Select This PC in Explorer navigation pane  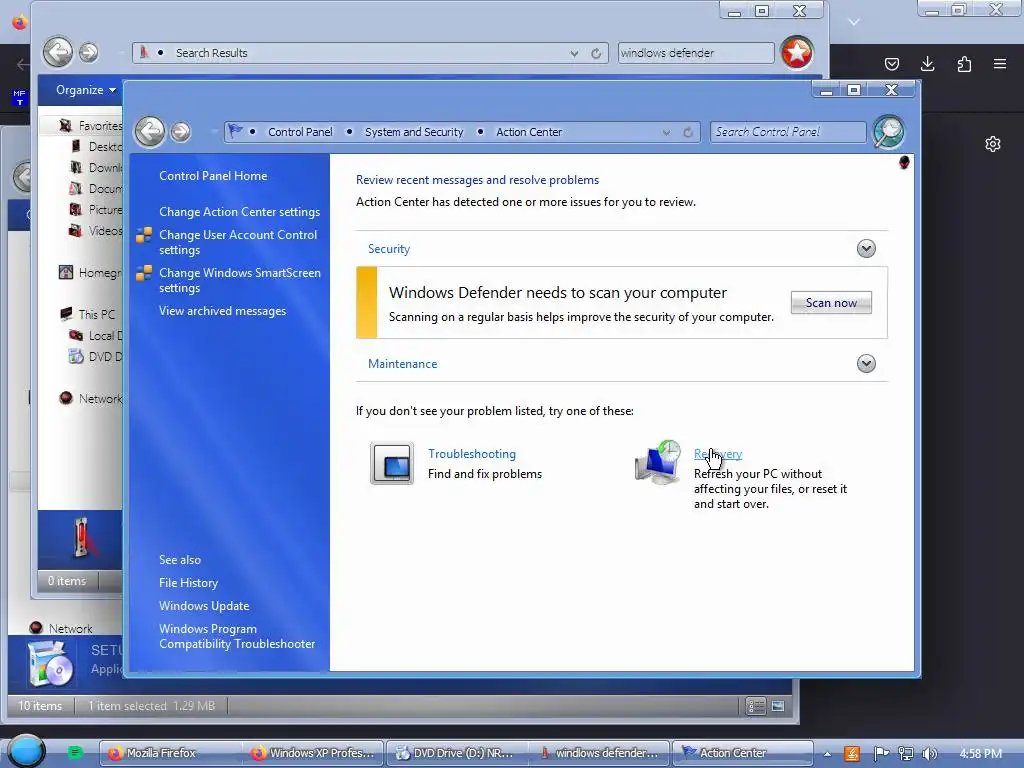pyautogui.click(x=96, y=314)
